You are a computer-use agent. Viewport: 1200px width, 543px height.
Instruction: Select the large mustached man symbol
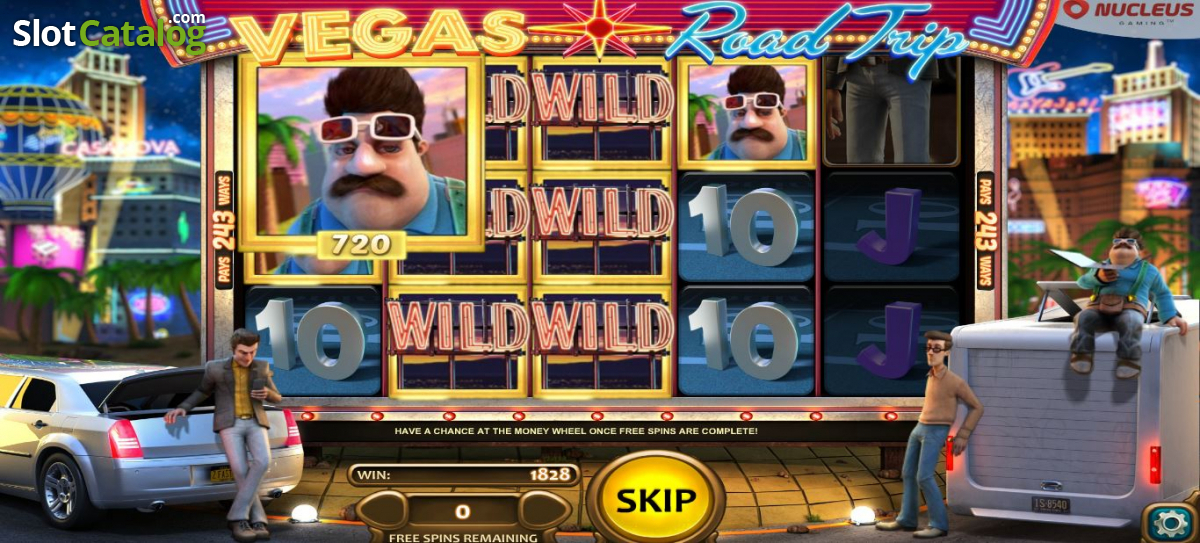tap(362, 153)
